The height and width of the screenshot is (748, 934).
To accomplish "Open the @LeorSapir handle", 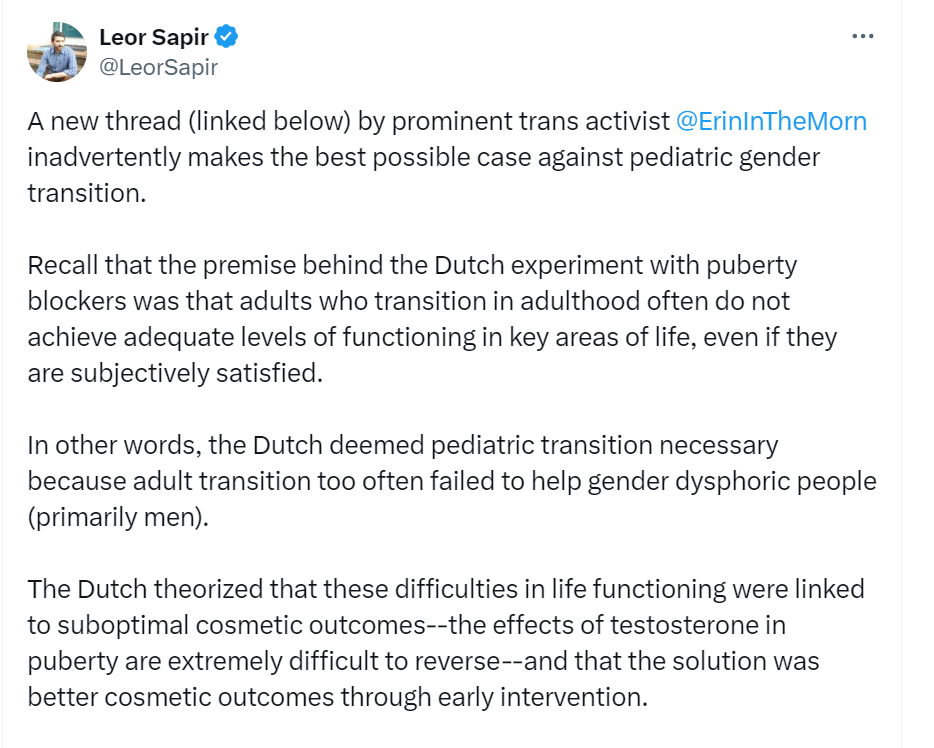I will tap(158, 67).
